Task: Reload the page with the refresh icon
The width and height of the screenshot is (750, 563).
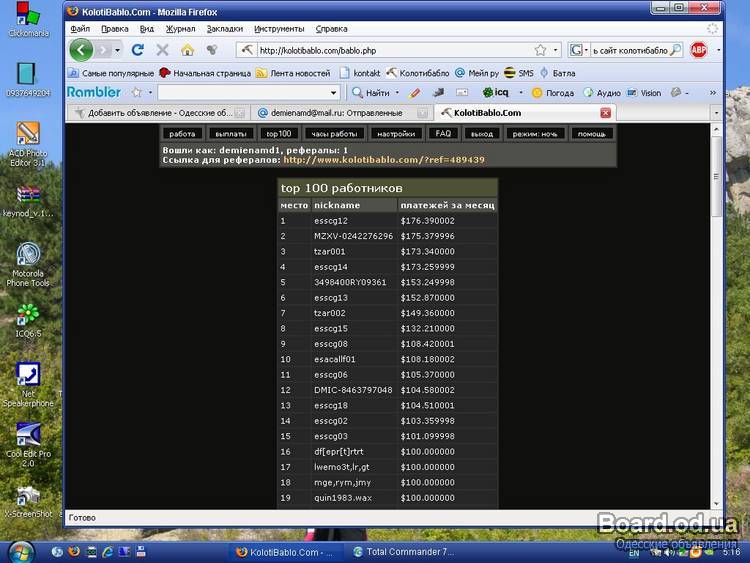Action: click(138, 49)
